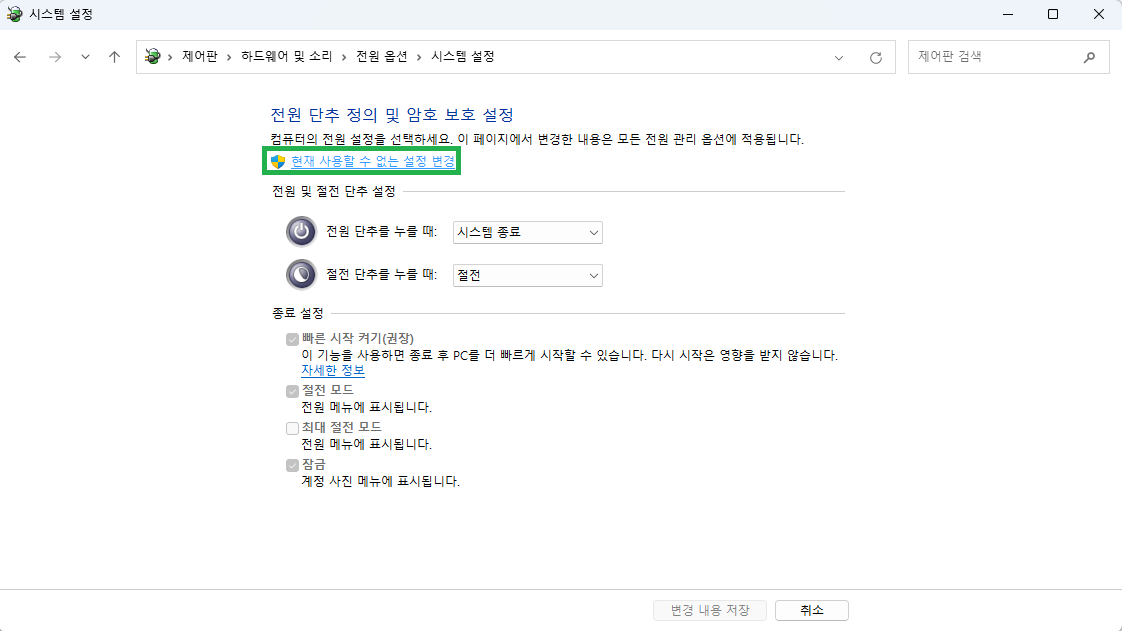Open 하드웨어 및 소리 from the breadcrumb
The height and width of the screenshot is (631, 1122).
[283, 57]
